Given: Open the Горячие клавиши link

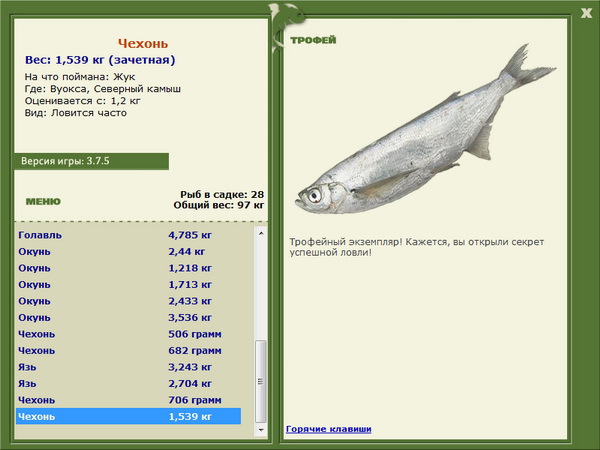Looking at the screenshot, I should [x=329, y=429].
